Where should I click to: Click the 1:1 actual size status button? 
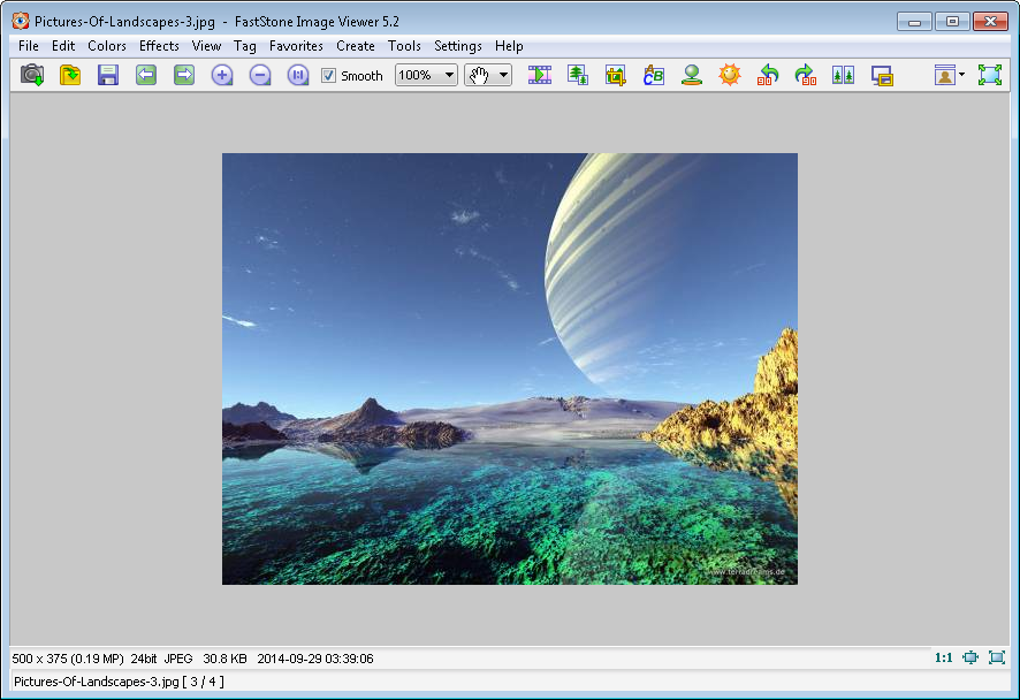pyautogui.click(x=943, y=658)
